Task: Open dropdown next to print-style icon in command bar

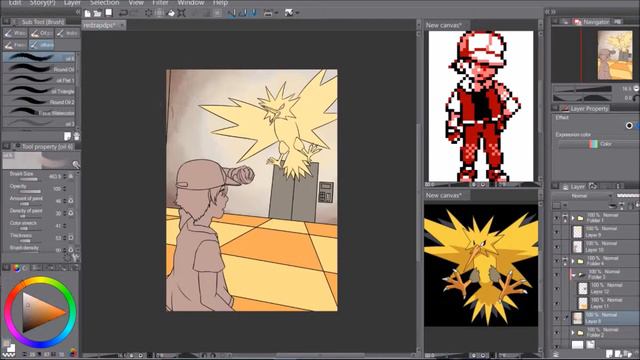Action: coord(276,13)
